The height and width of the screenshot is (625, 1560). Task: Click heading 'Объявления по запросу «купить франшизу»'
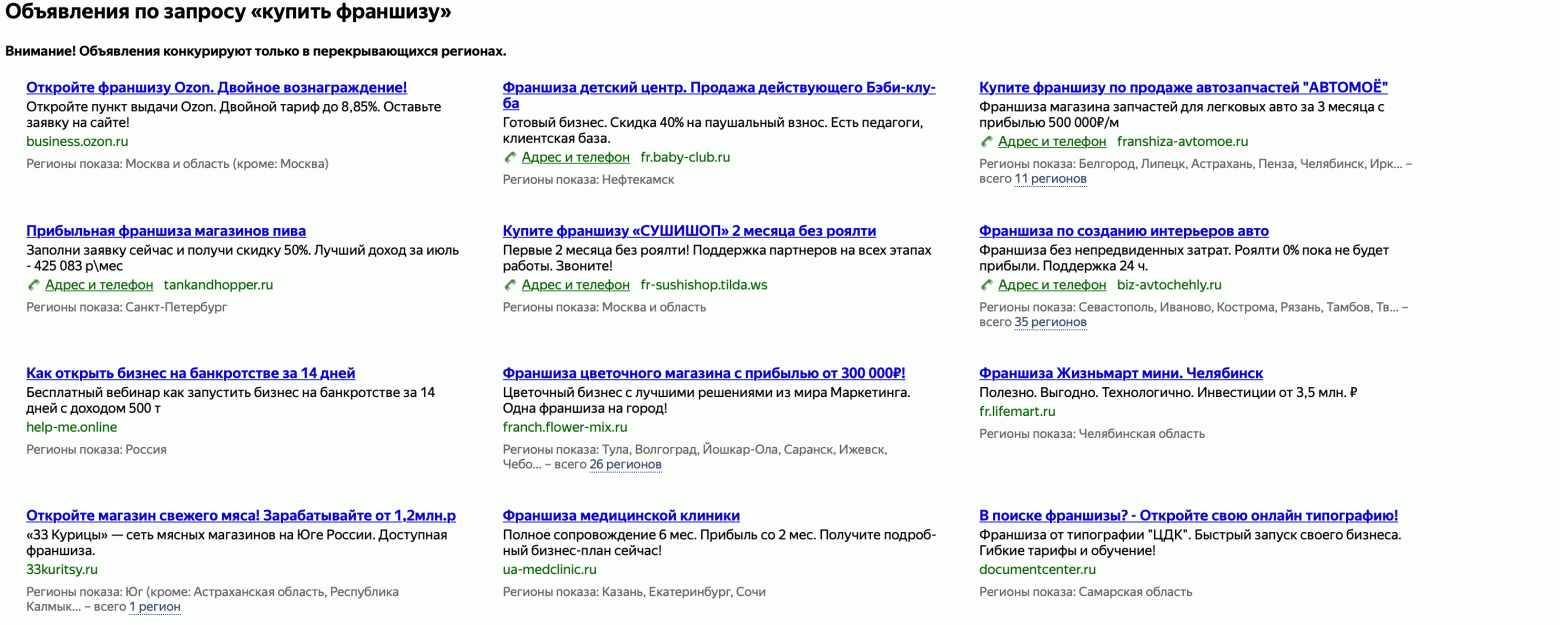(228, 13)
